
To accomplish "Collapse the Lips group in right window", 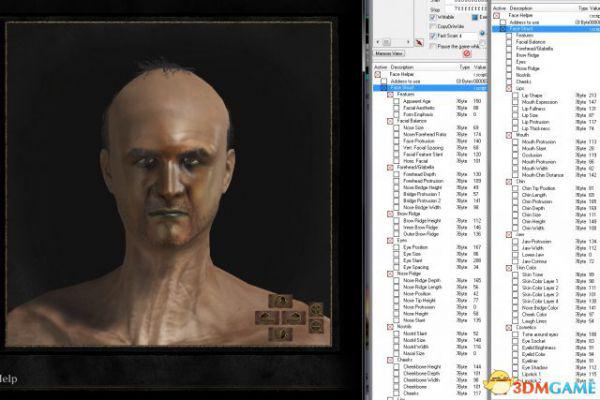I will 509,88.
